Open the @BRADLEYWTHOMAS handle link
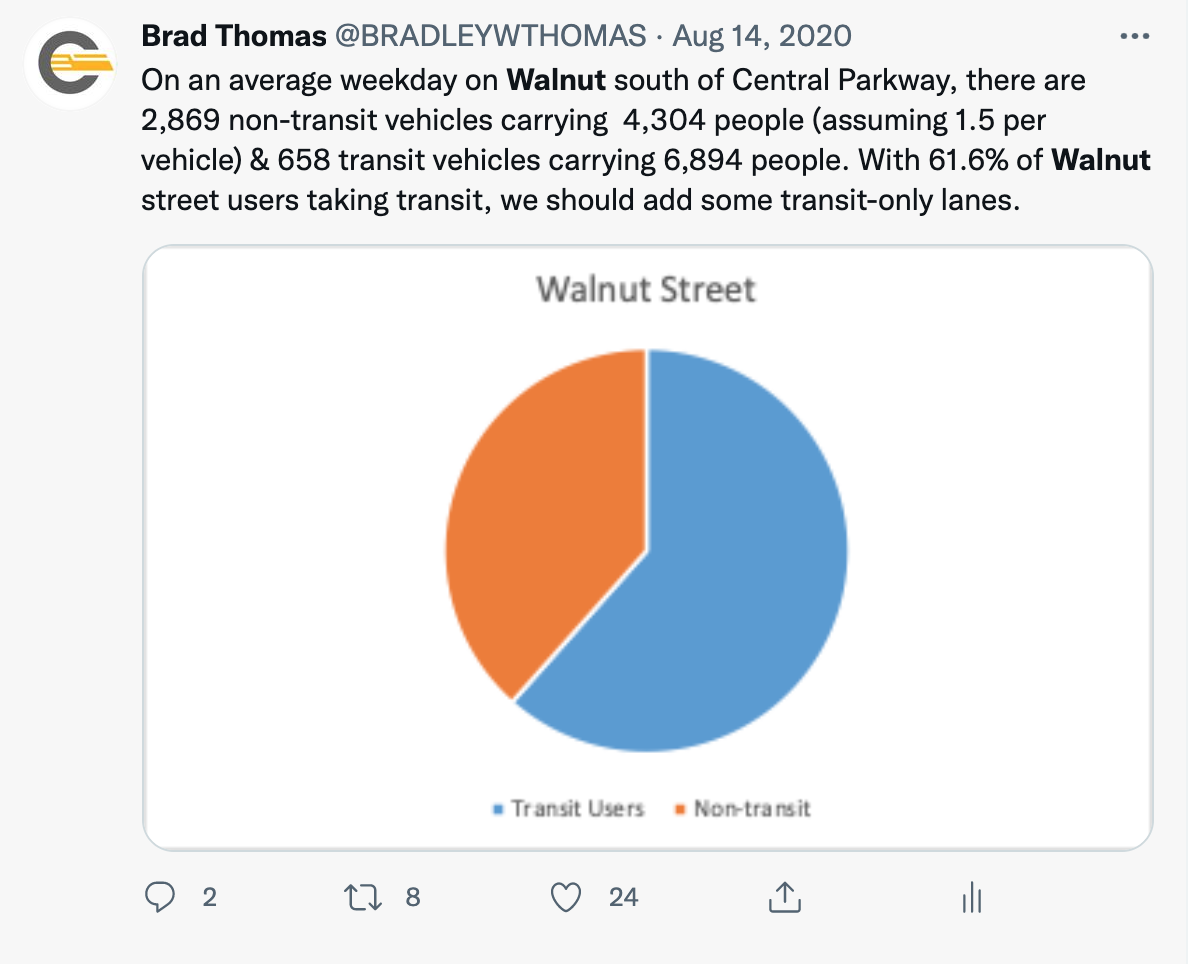The width and height of the screenshot is (1192, 964). click(x=490, y=36)
